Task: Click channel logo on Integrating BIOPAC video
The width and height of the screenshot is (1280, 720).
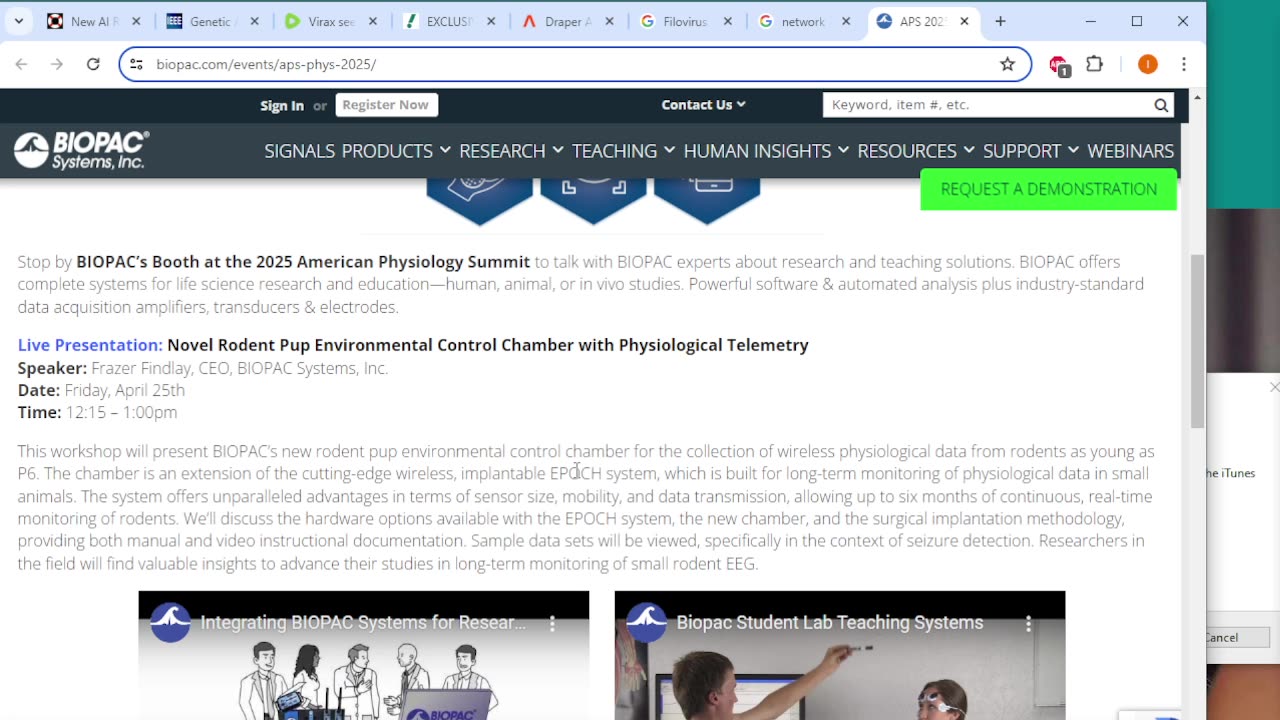Action: click(171, 622)
